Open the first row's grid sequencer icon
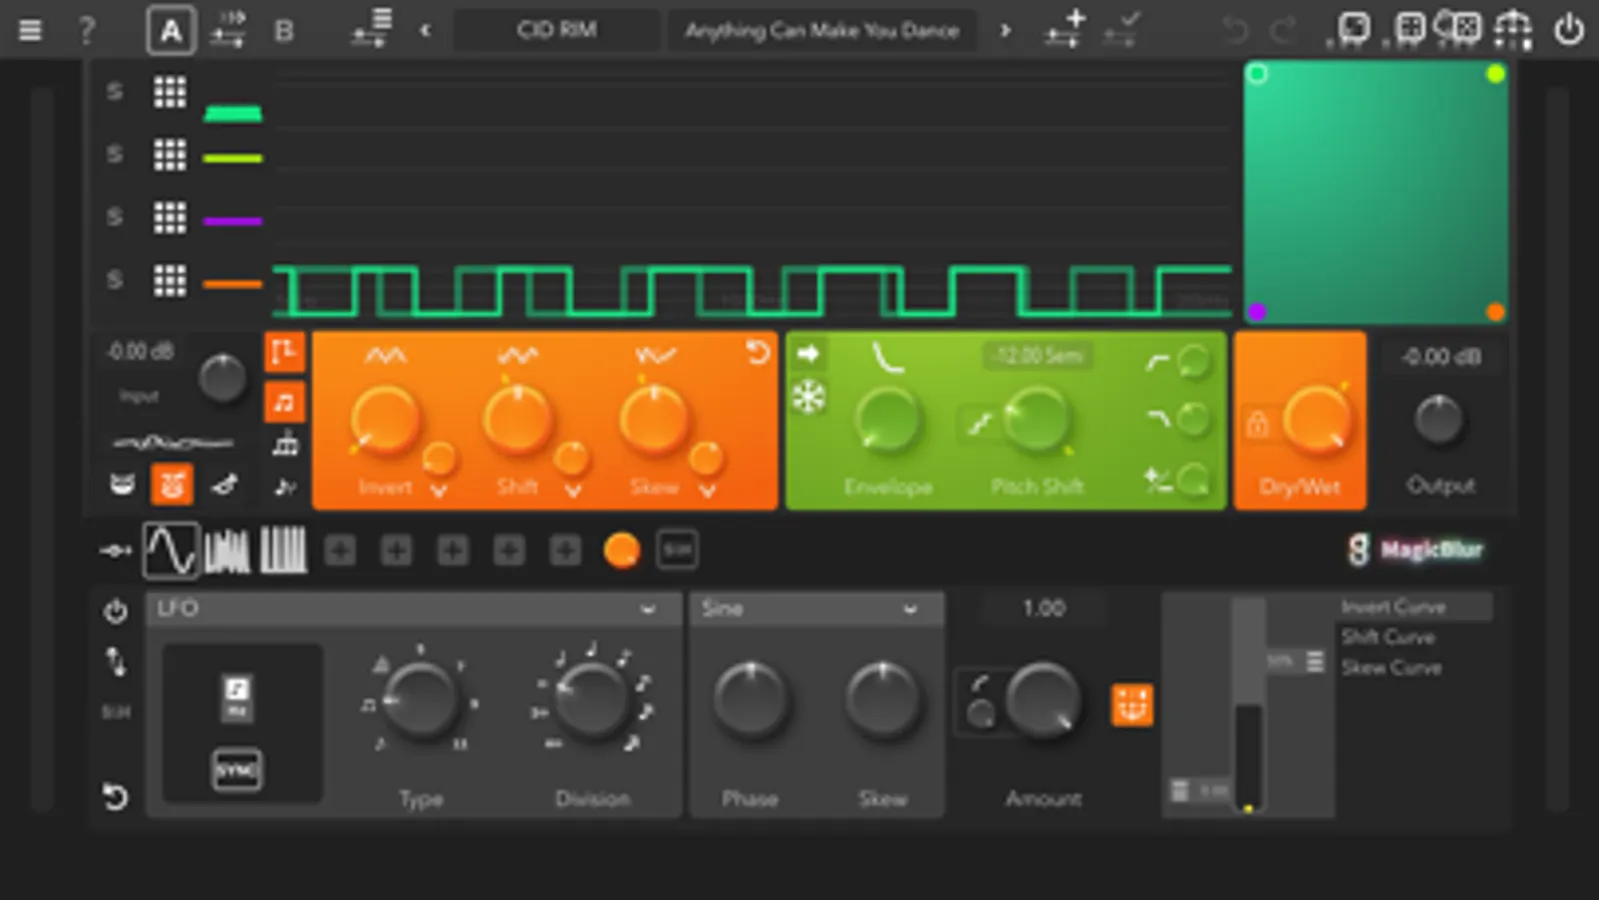Screen dimensions: 1599x900 point(170,92)
